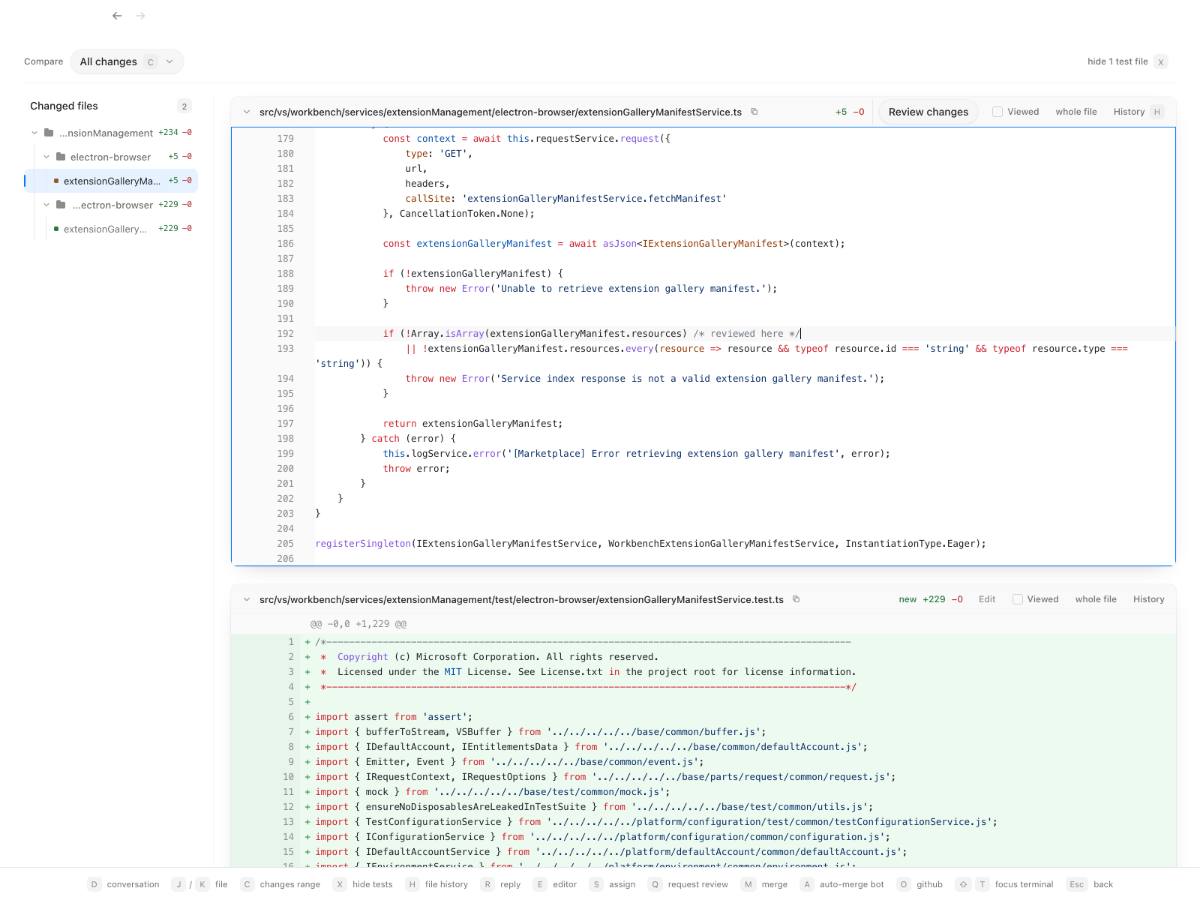This screenshot has width=1200, height=900.
Task: Click the R key reply hint
Action: (487, 884)
